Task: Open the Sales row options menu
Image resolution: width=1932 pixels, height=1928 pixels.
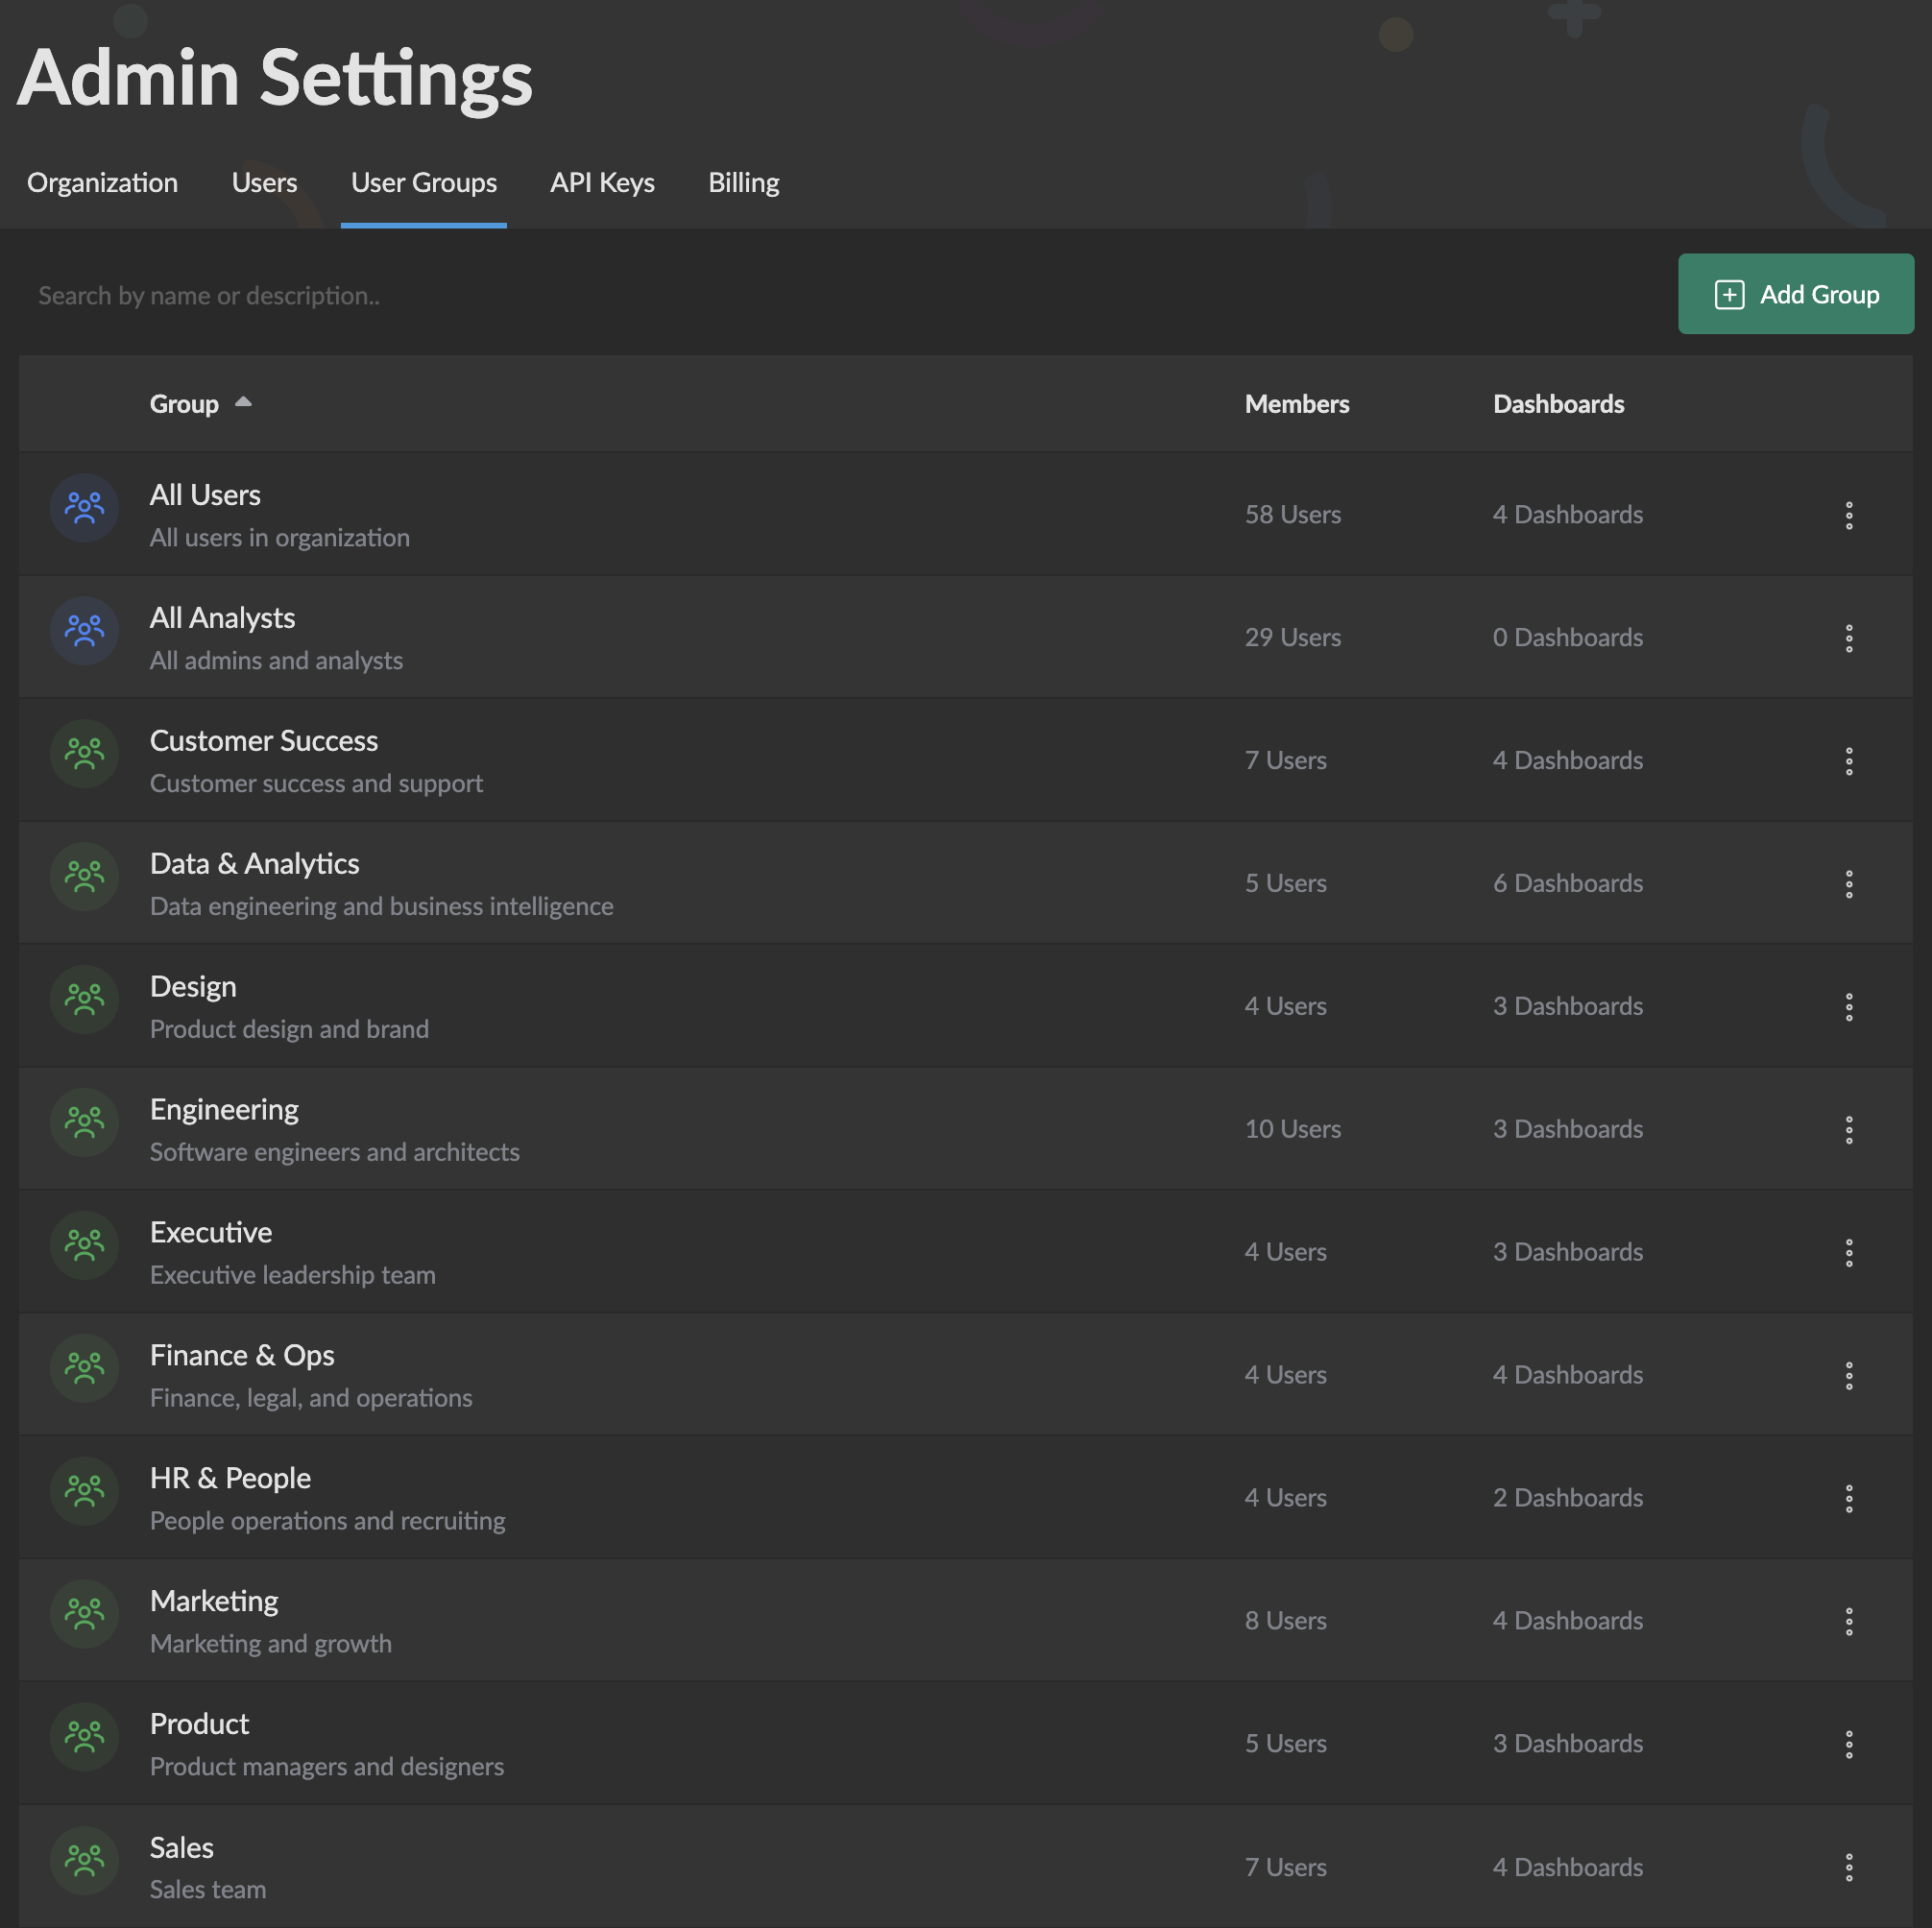Action: pos(1848,1867)
